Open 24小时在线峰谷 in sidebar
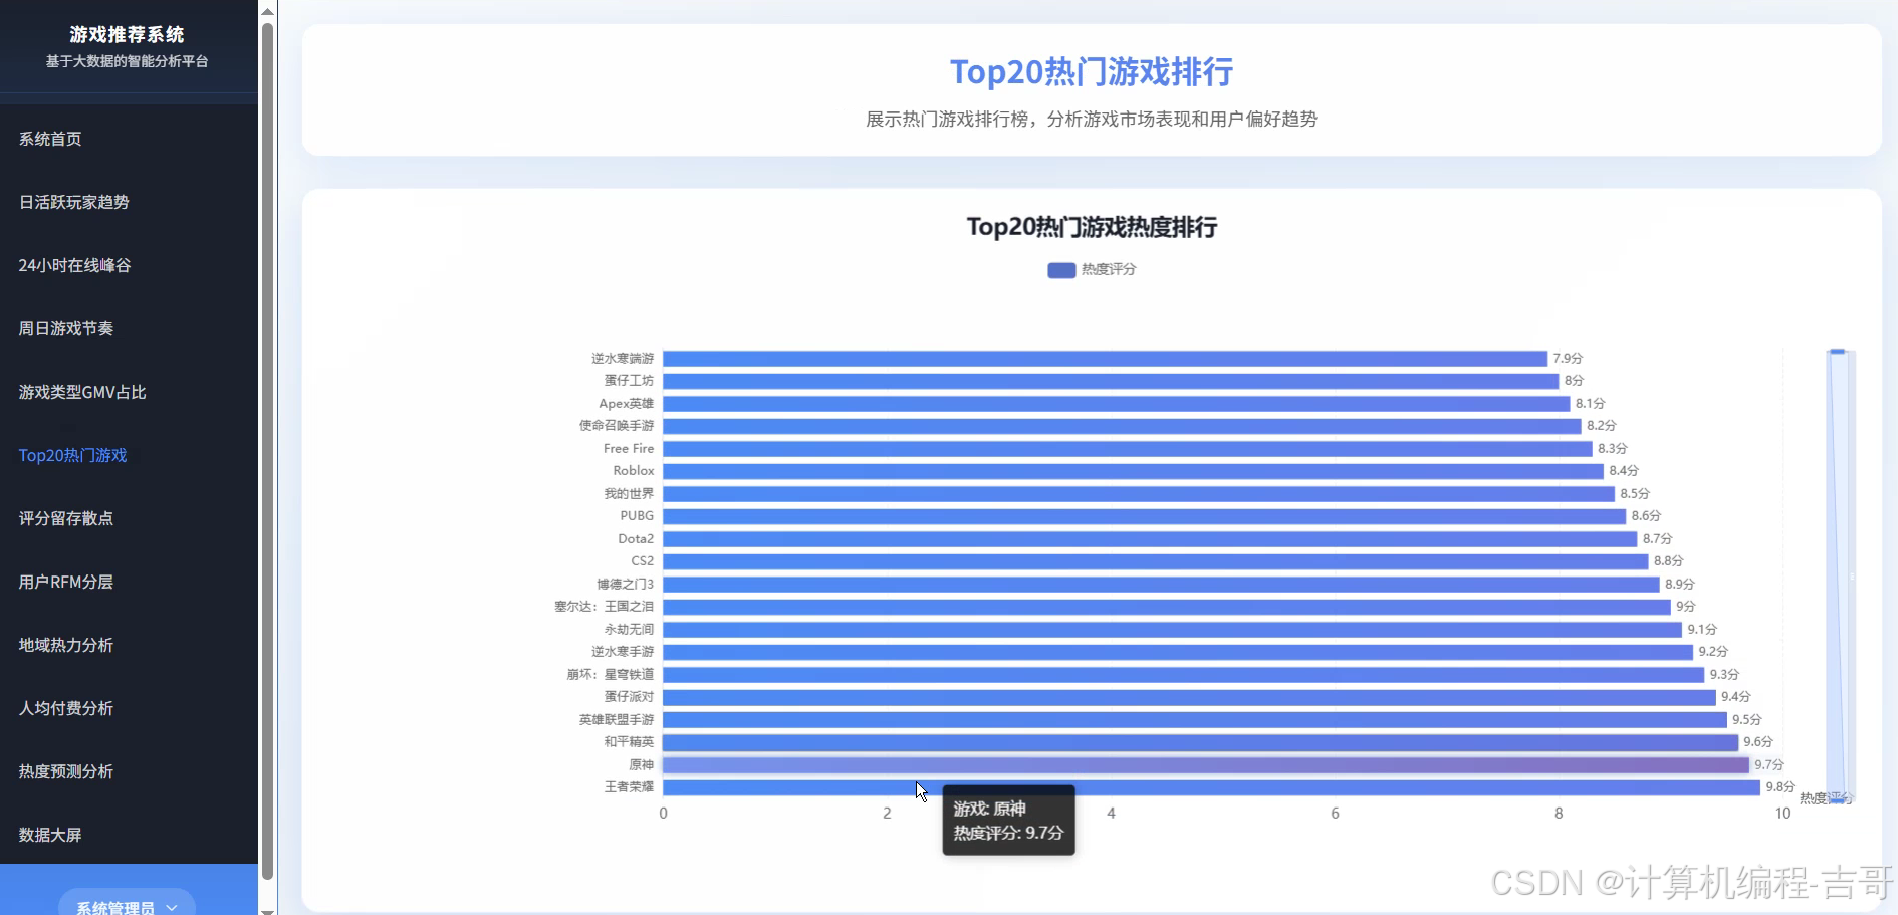 pyautogui.click(x=75, y=265)
